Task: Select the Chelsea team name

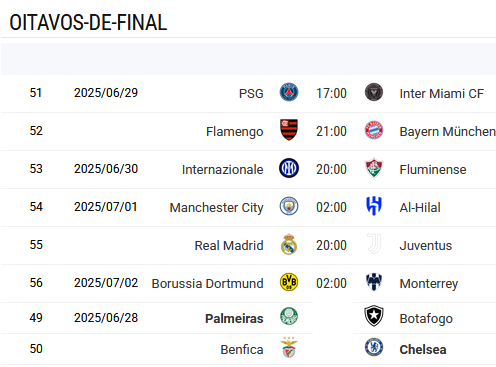Action: tap(423, 350)
